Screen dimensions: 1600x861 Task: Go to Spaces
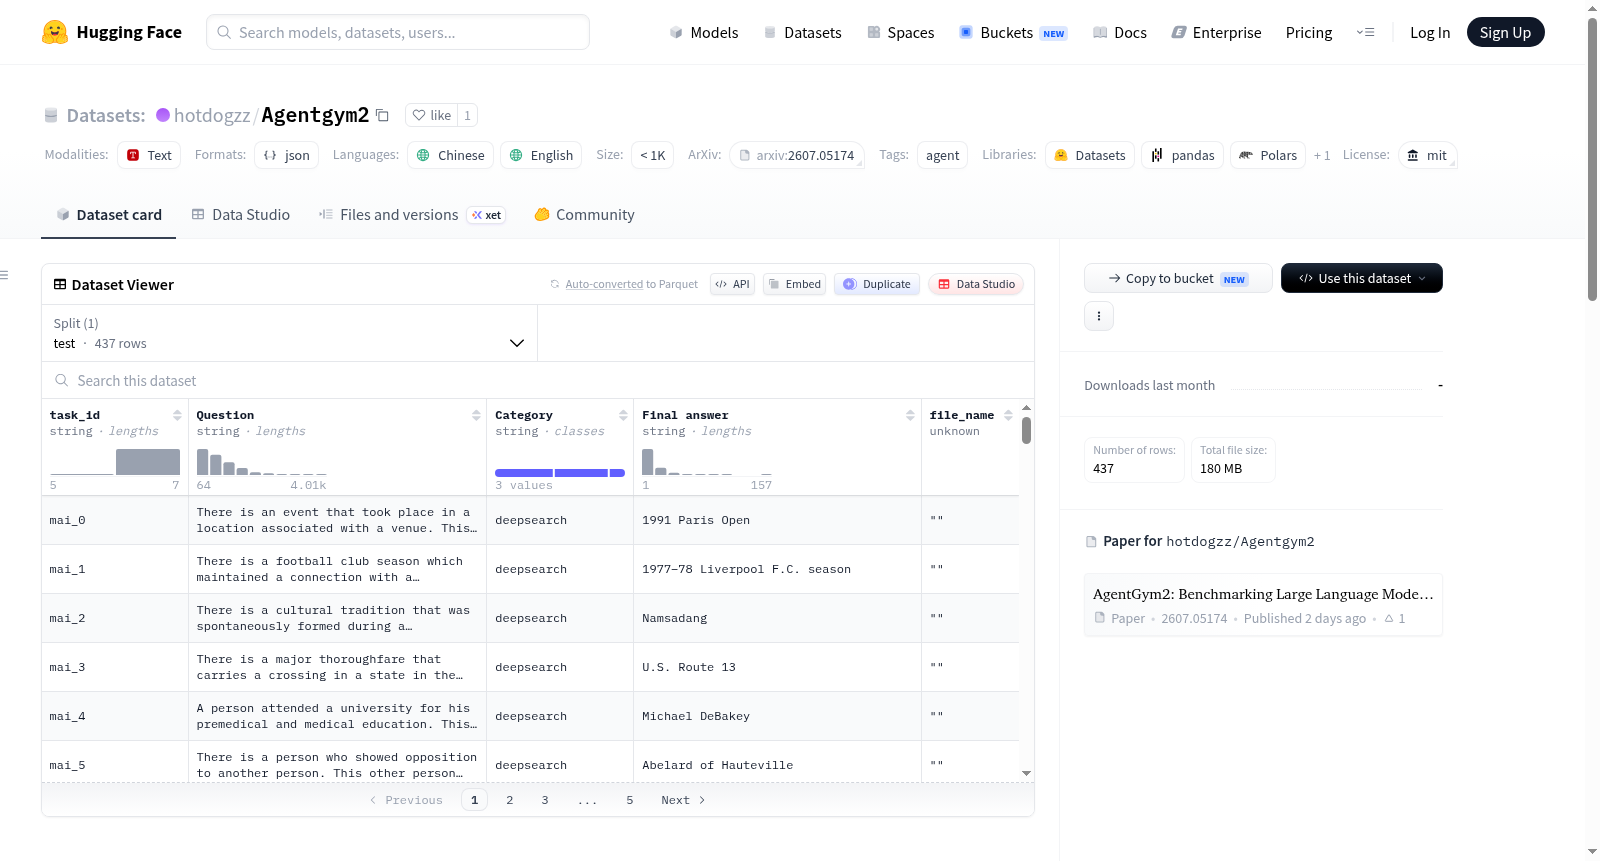click(x=900, y=33)
